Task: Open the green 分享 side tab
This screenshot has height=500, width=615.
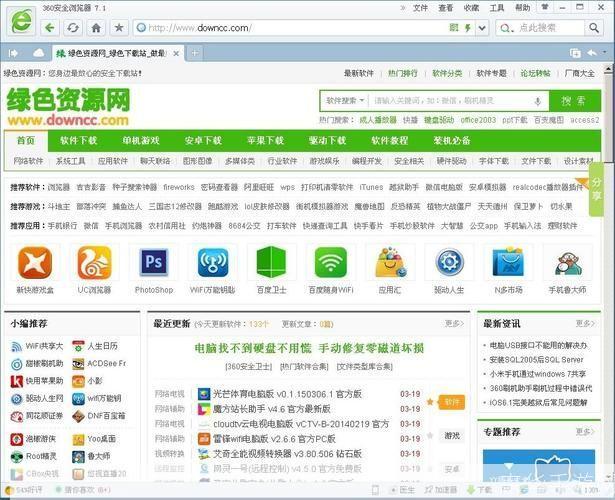Action: click(596, 189)
